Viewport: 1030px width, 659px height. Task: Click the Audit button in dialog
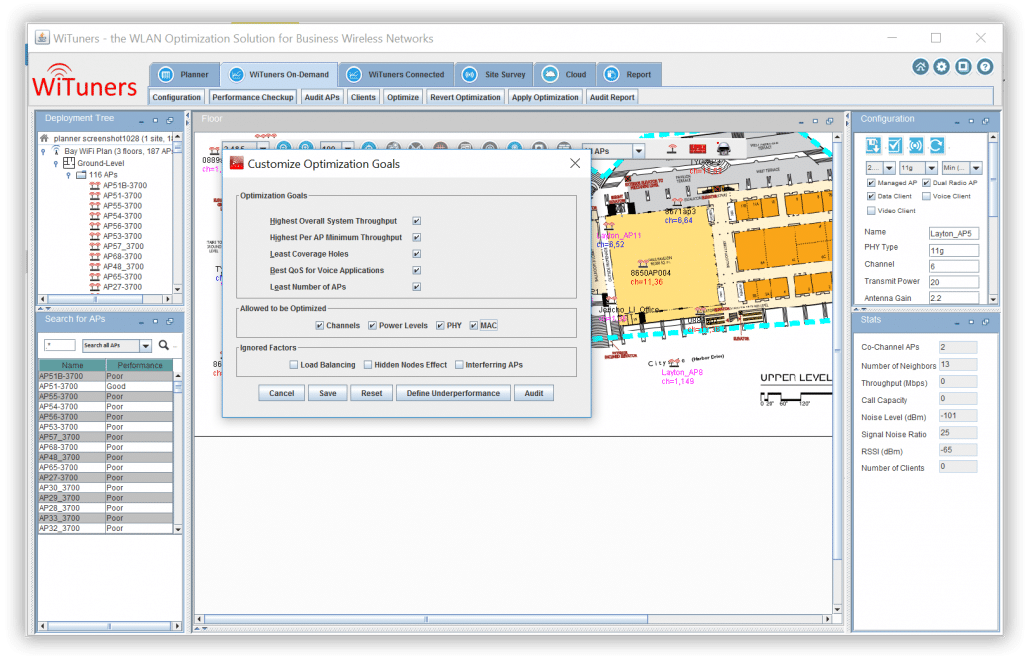click(x=533, y=393)
